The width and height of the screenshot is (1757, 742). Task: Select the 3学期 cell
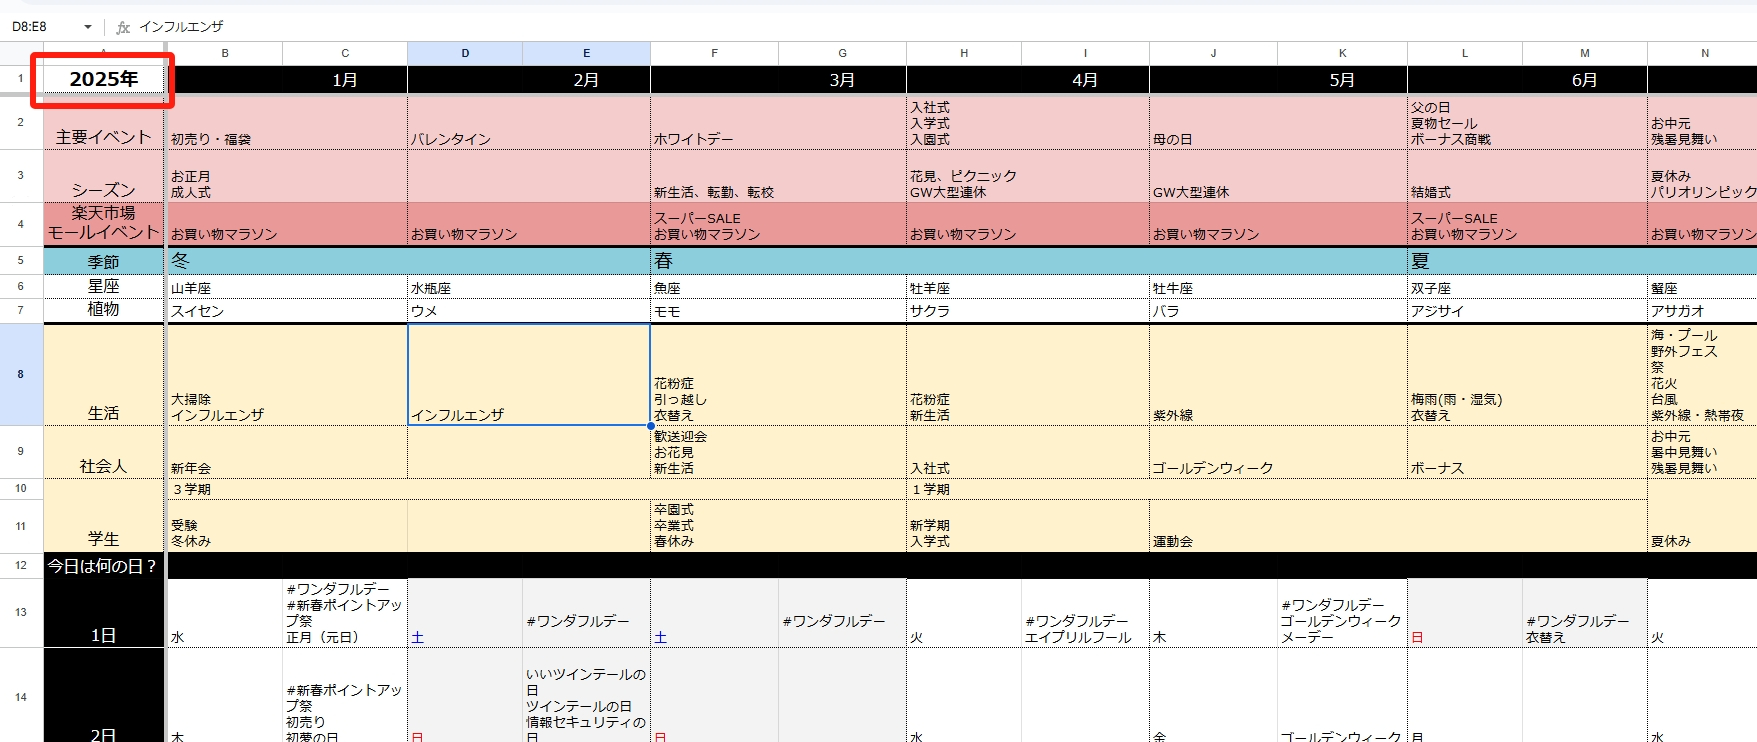(536, 489)
